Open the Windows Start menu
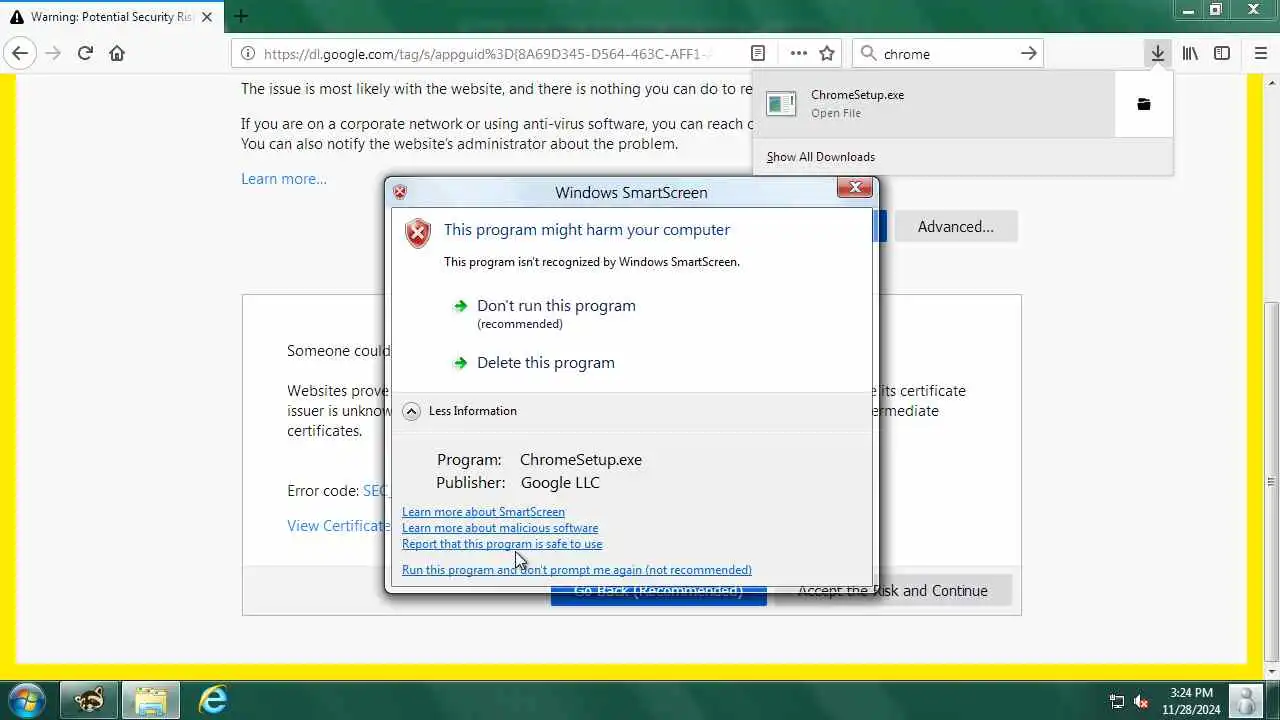The width and height of the screenshot is (1280, 720). coord(25,700)
